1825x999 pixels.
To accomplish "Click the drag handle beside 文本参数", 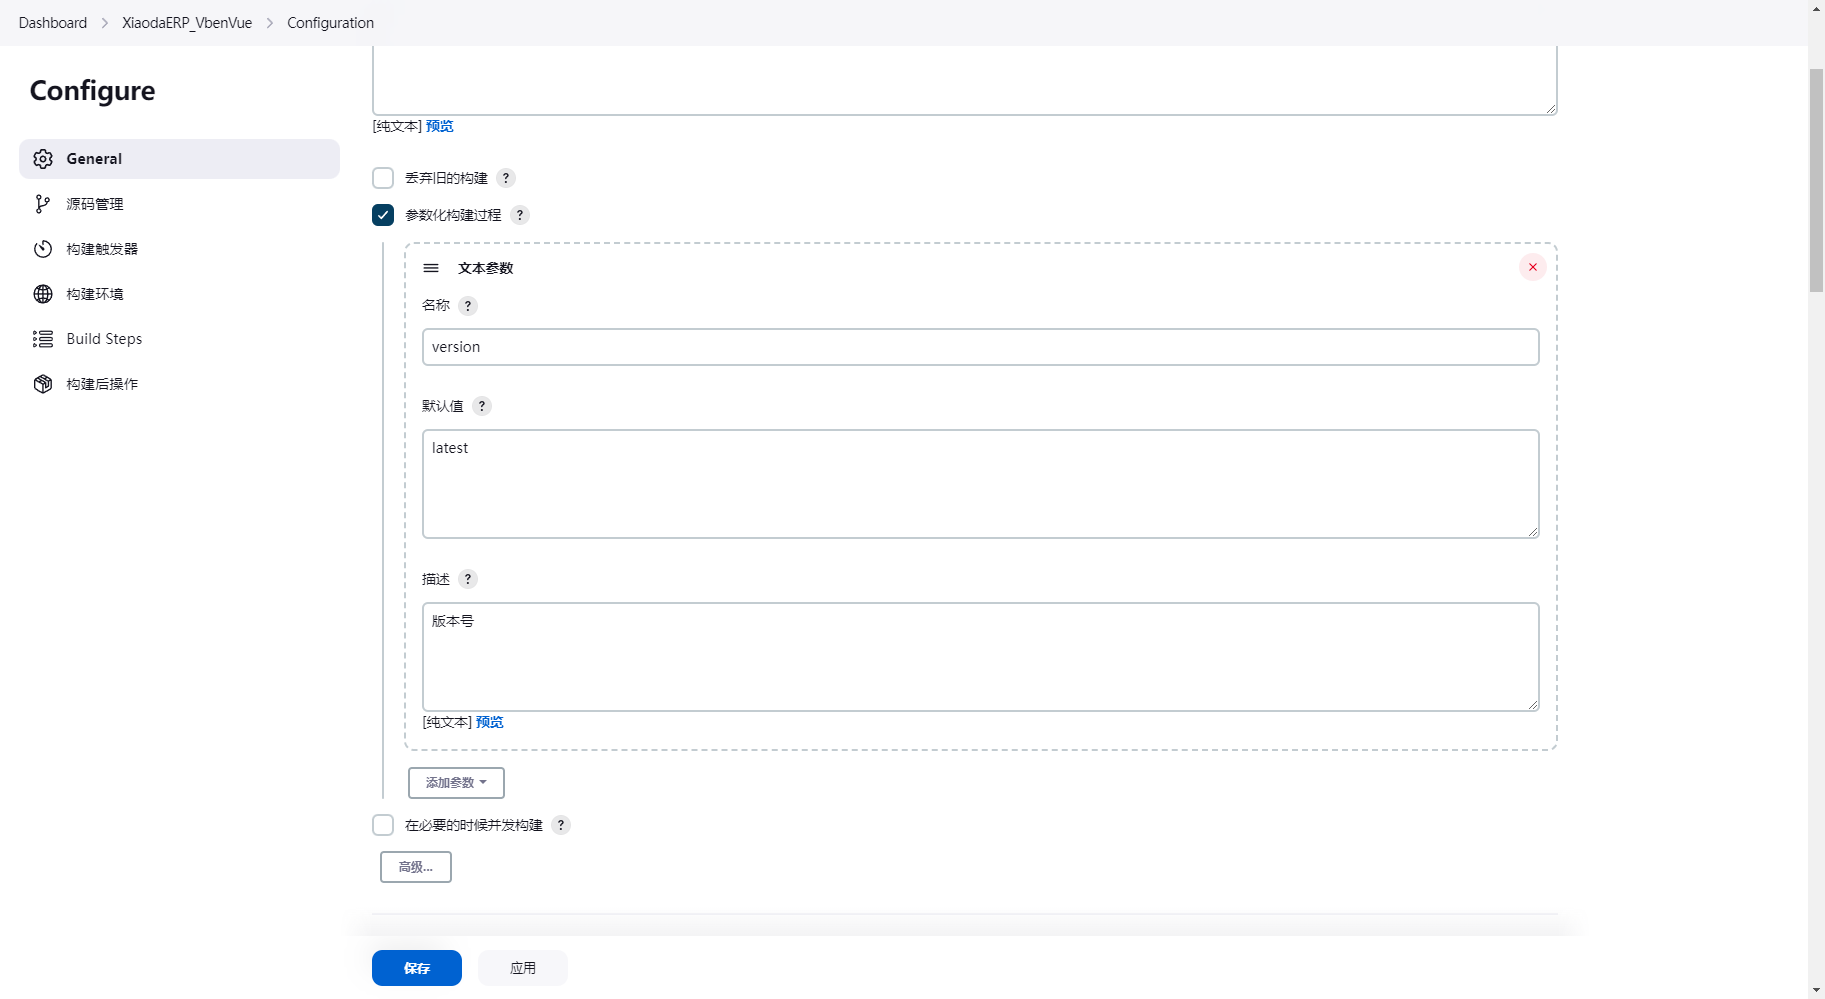I will [x=431, y=268].
